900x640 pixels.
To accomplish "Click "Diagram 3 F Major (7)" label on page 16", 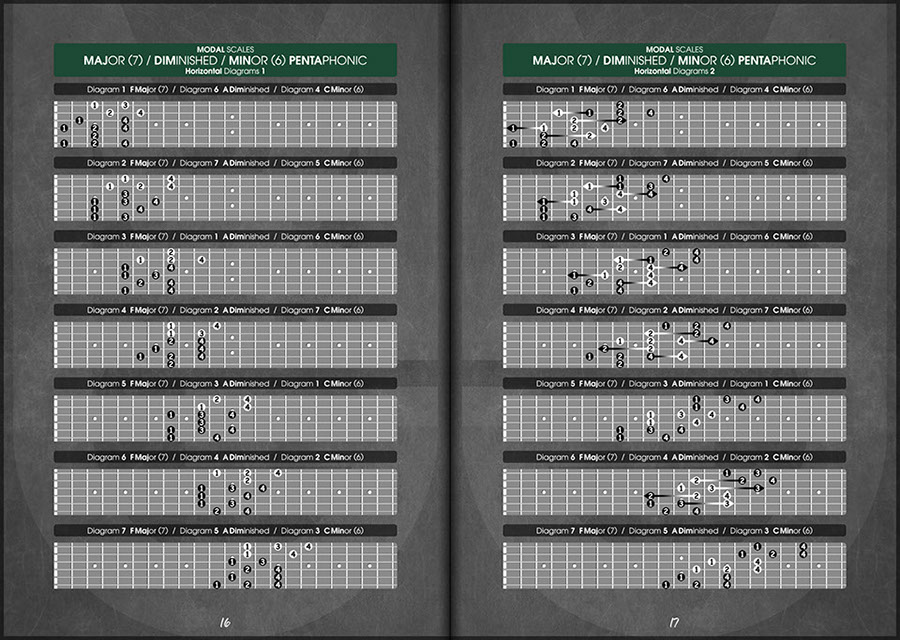I will click(127, 236).
